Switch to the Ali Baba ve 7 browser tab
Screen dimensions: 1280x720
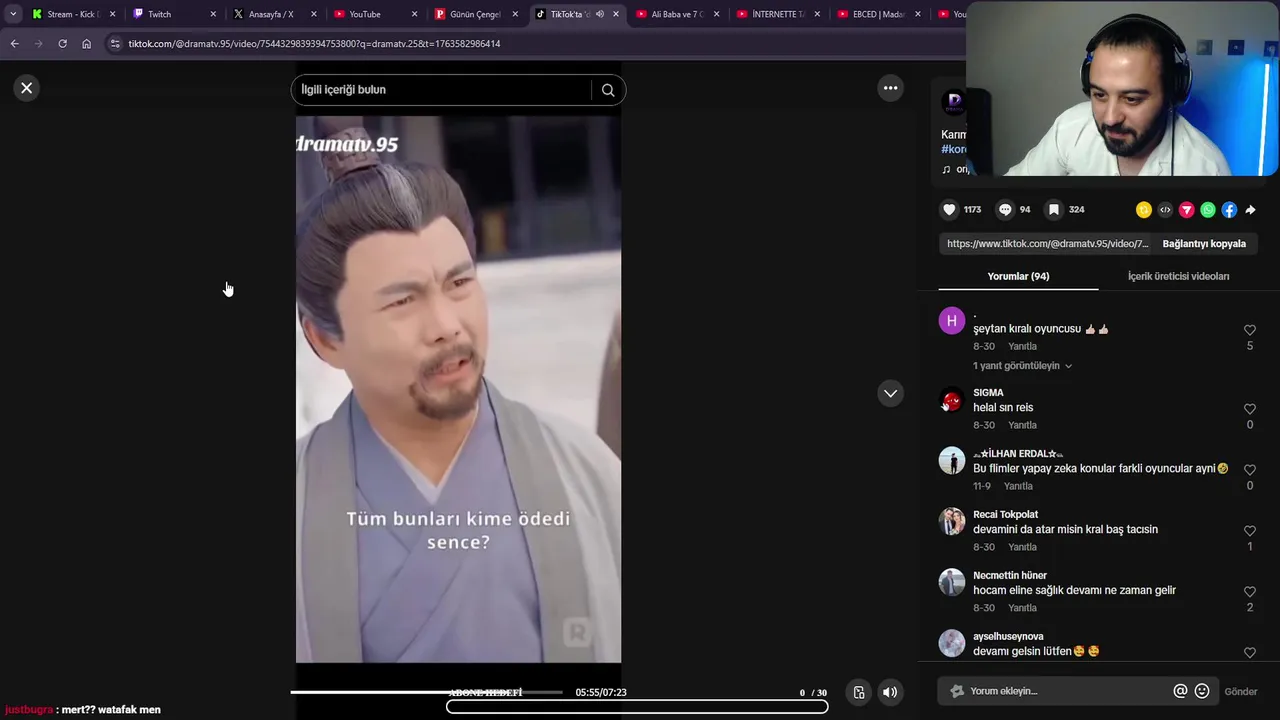(676, 14)
